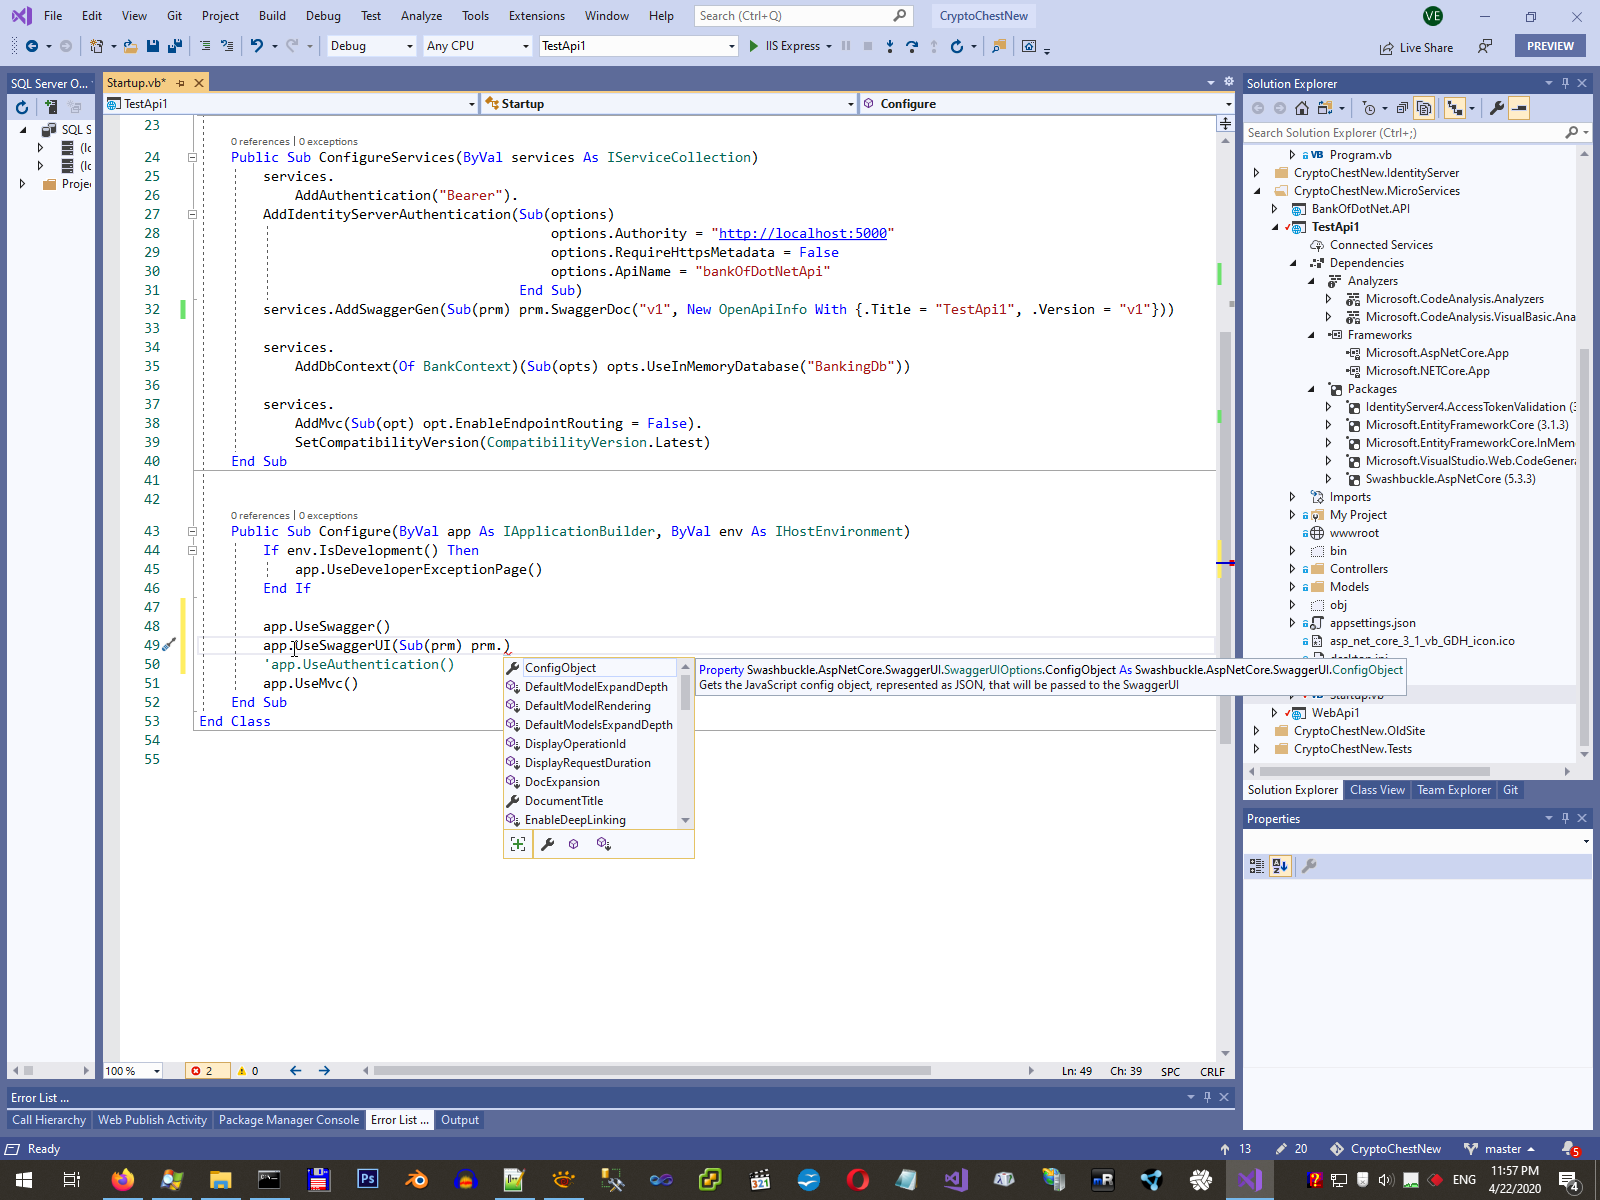Viewport: 1600px width, 1200px height.
Task: Open the Analyze menu
Action: (421, 16)
